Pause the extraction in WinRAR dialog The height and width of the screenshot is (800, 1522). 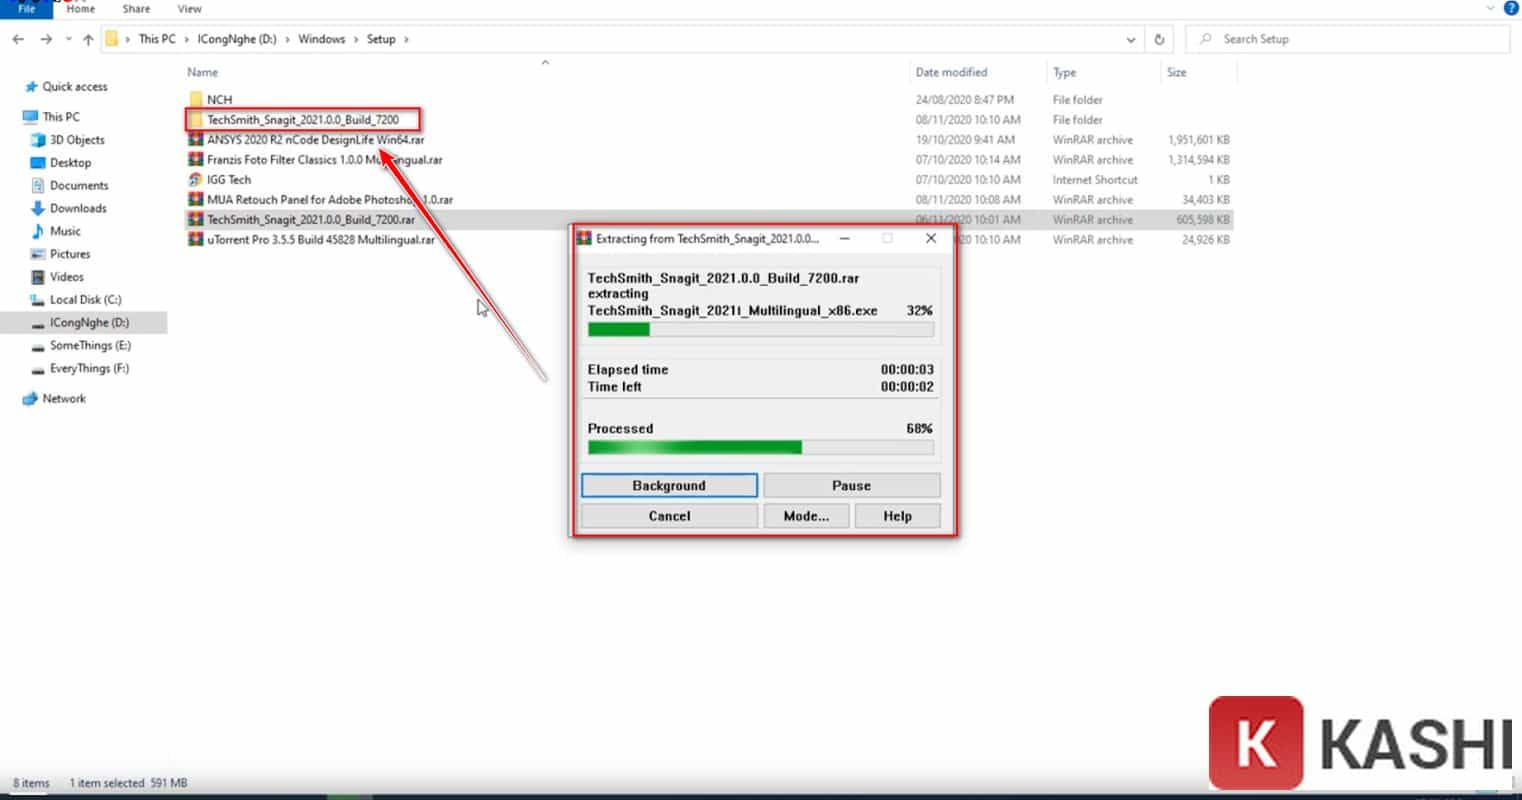click(851, 485)
